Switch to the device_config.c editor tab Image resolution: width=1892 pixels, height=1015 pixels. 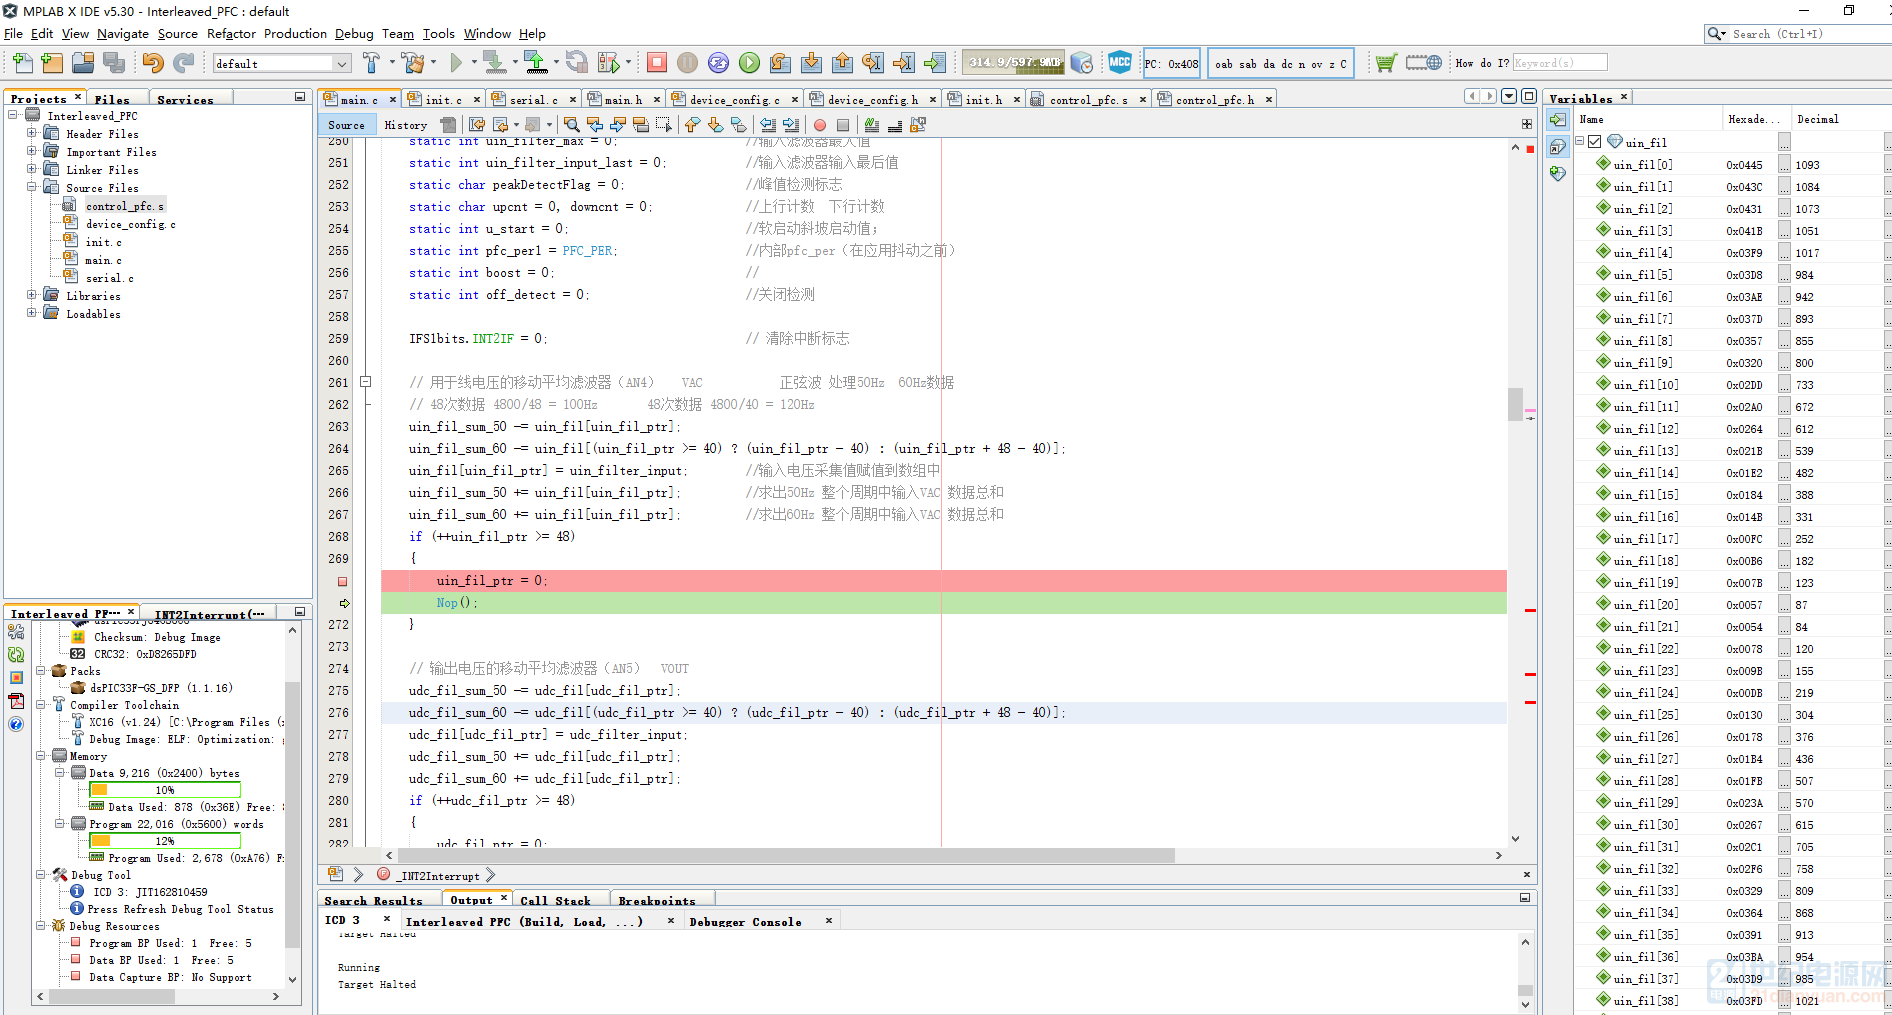[734, 100]
